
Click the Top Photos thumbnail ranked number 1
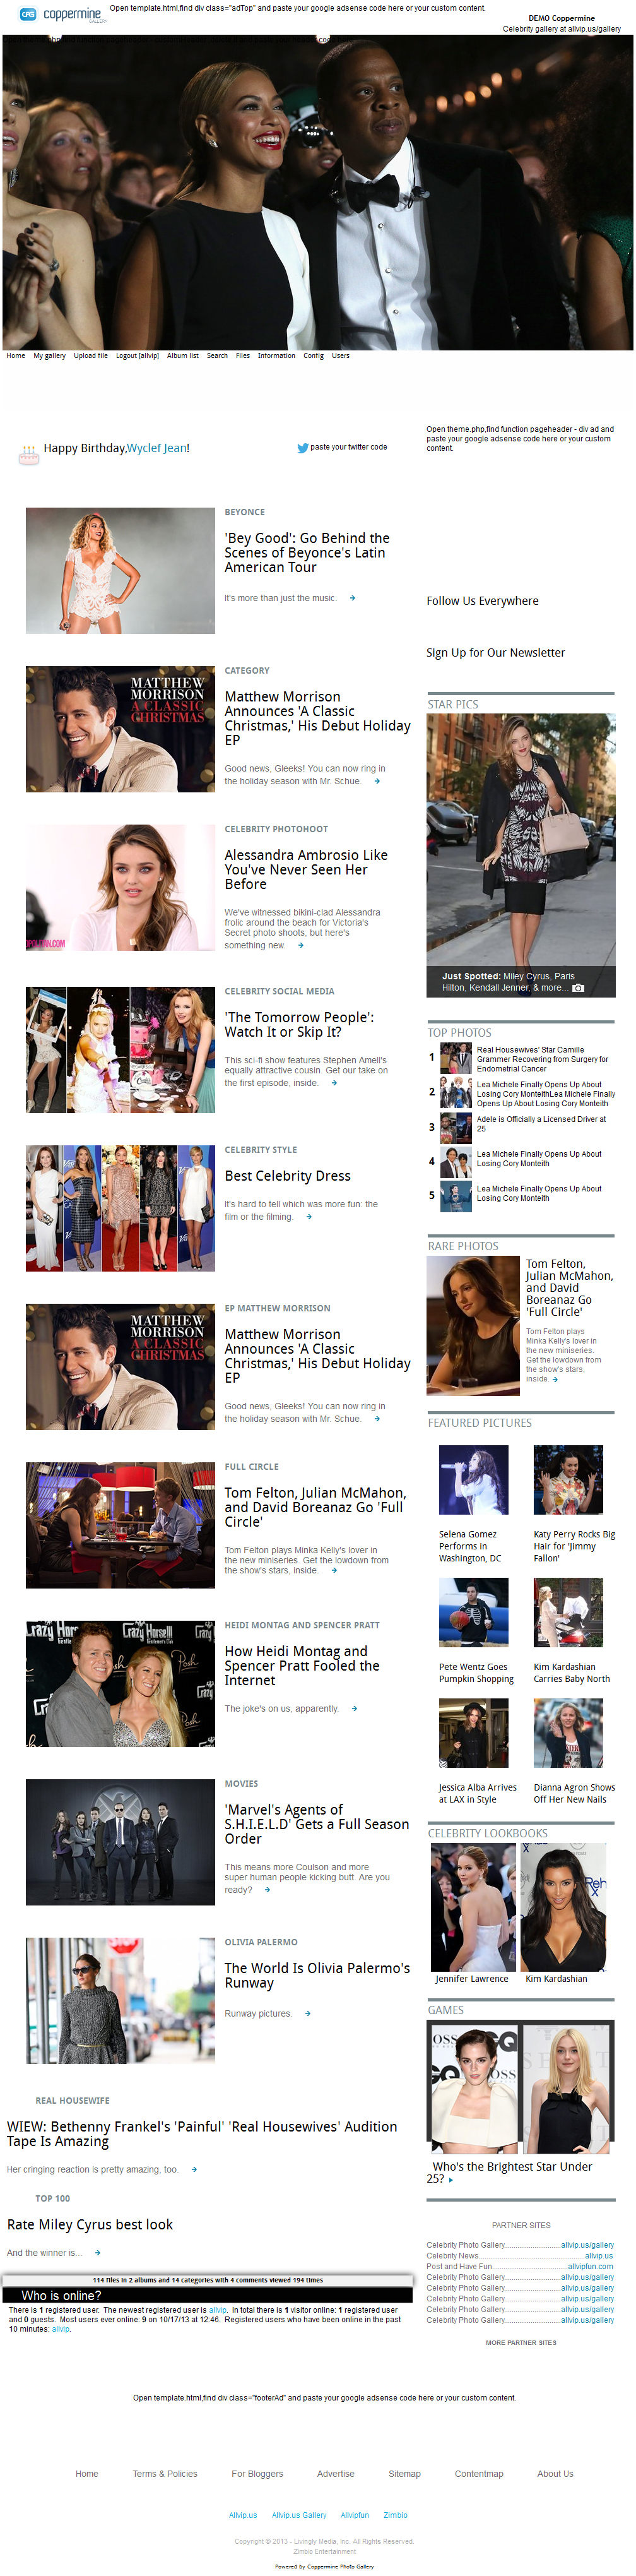456,1057
